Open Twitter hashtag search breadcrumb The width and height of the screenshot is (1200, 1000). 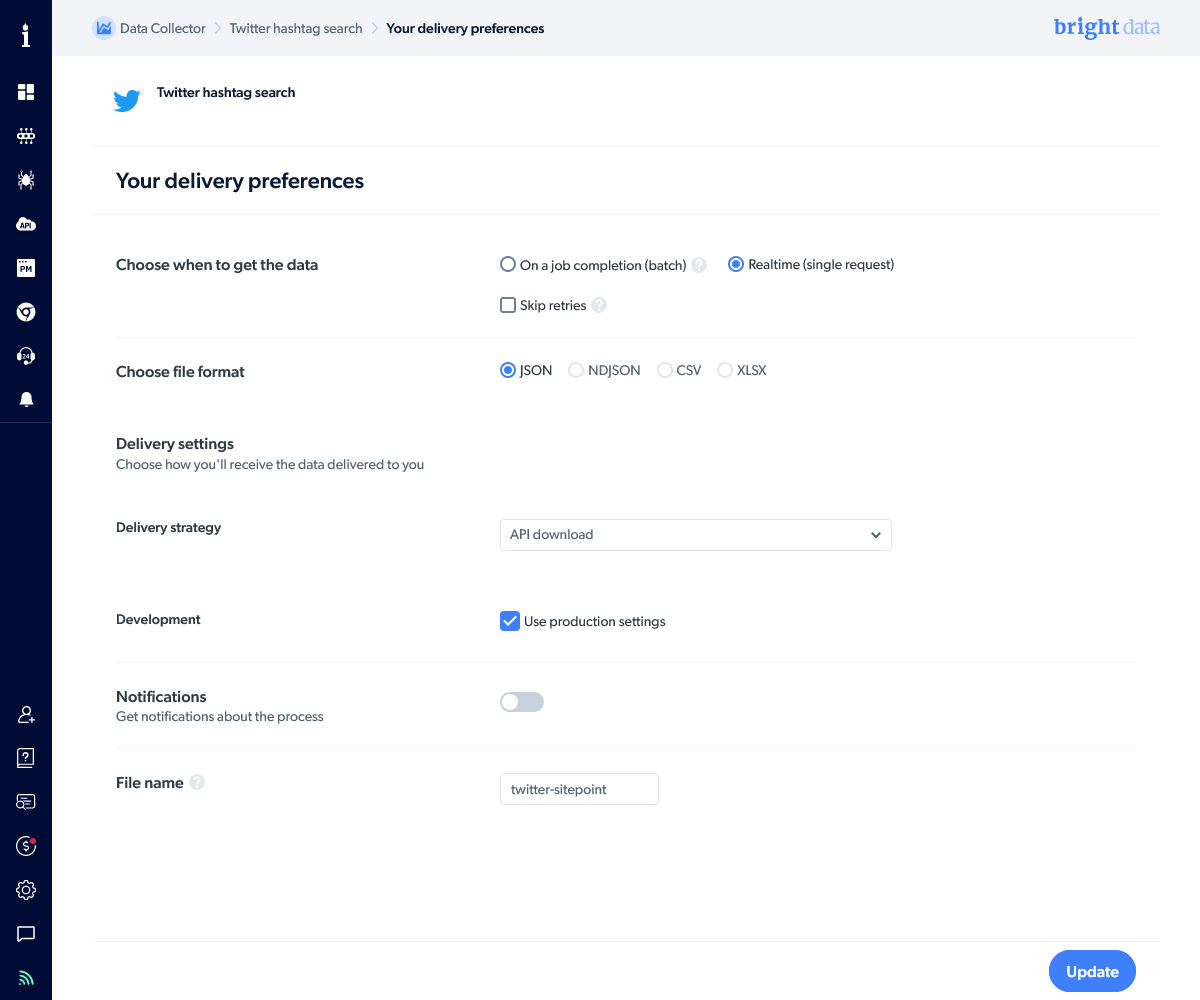click(x=295, y=28)
